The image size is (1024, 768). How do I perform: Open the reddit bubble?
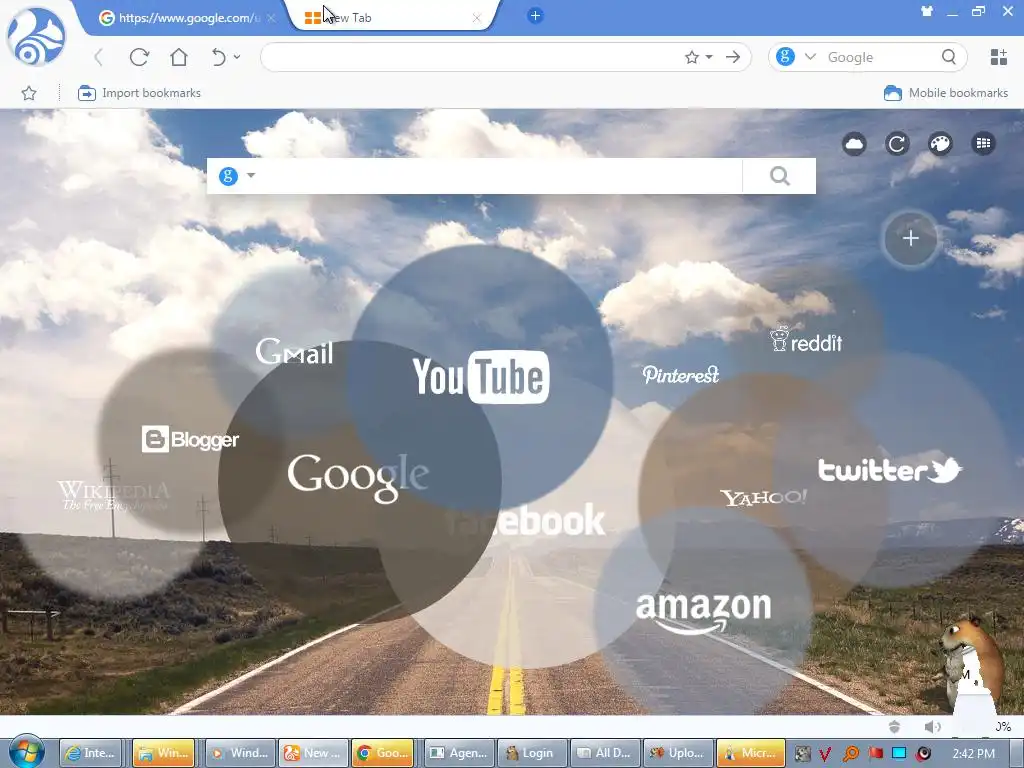point(806,340)
